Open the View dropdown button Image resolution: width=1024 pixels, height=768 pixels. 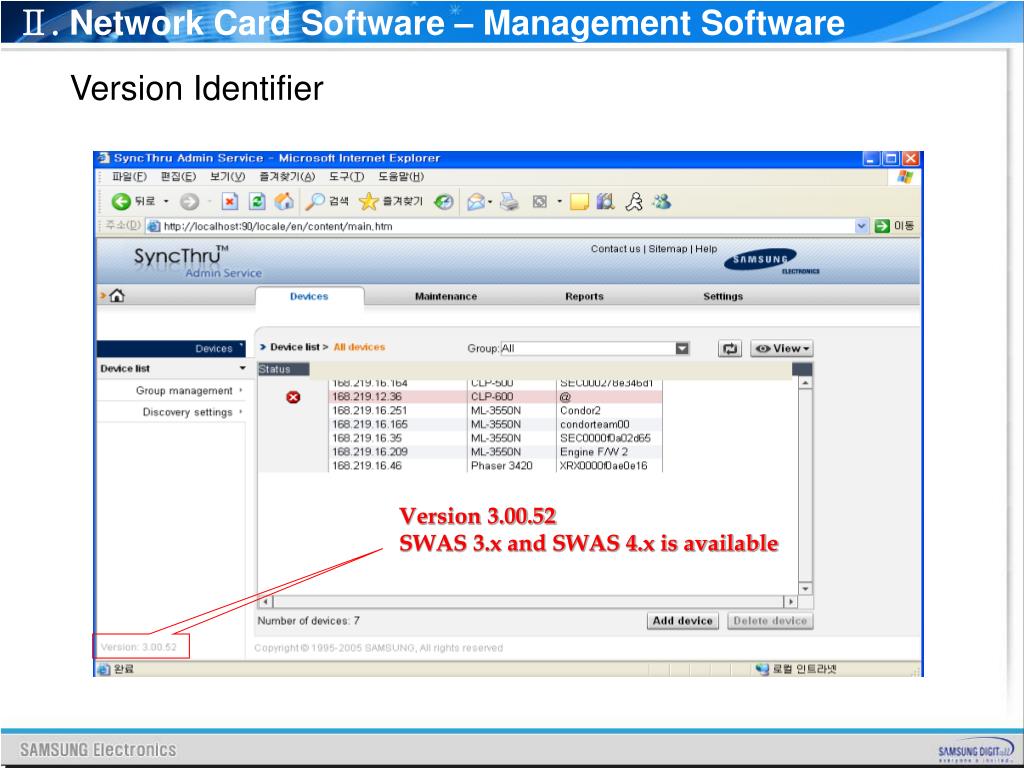782,349
